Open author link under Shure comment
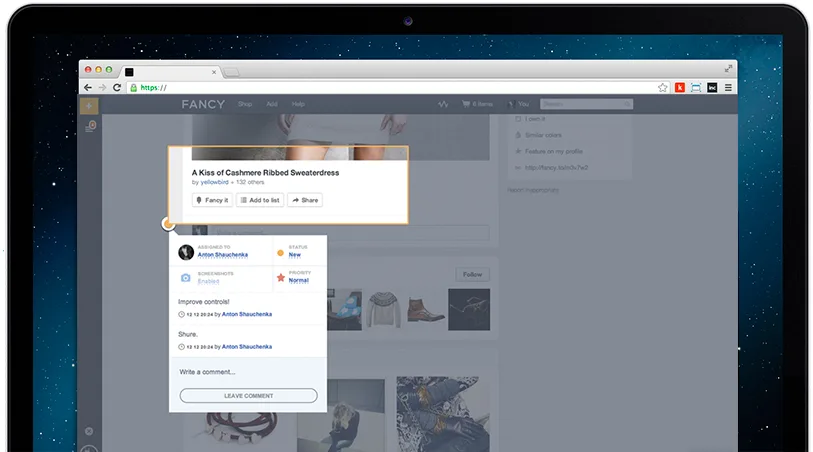This screenshot has width=813, height=452. 247,347
